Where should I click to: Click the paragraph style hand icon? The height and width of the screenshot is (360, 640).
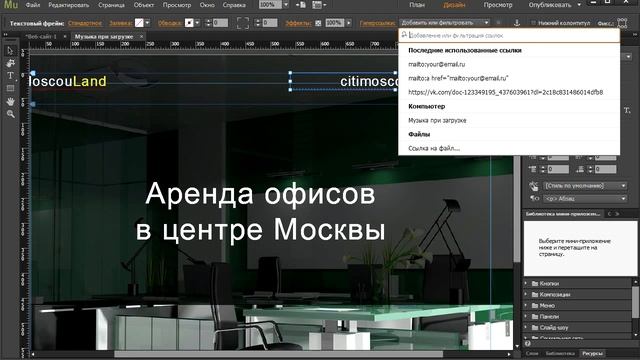click(533, 186)
